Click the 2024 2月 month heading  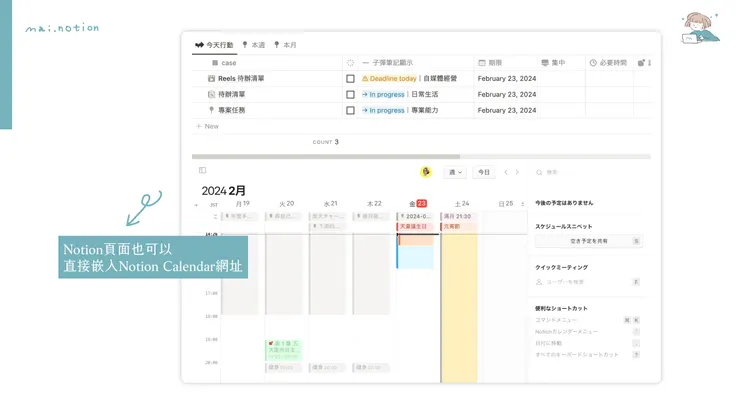[224, 191]
